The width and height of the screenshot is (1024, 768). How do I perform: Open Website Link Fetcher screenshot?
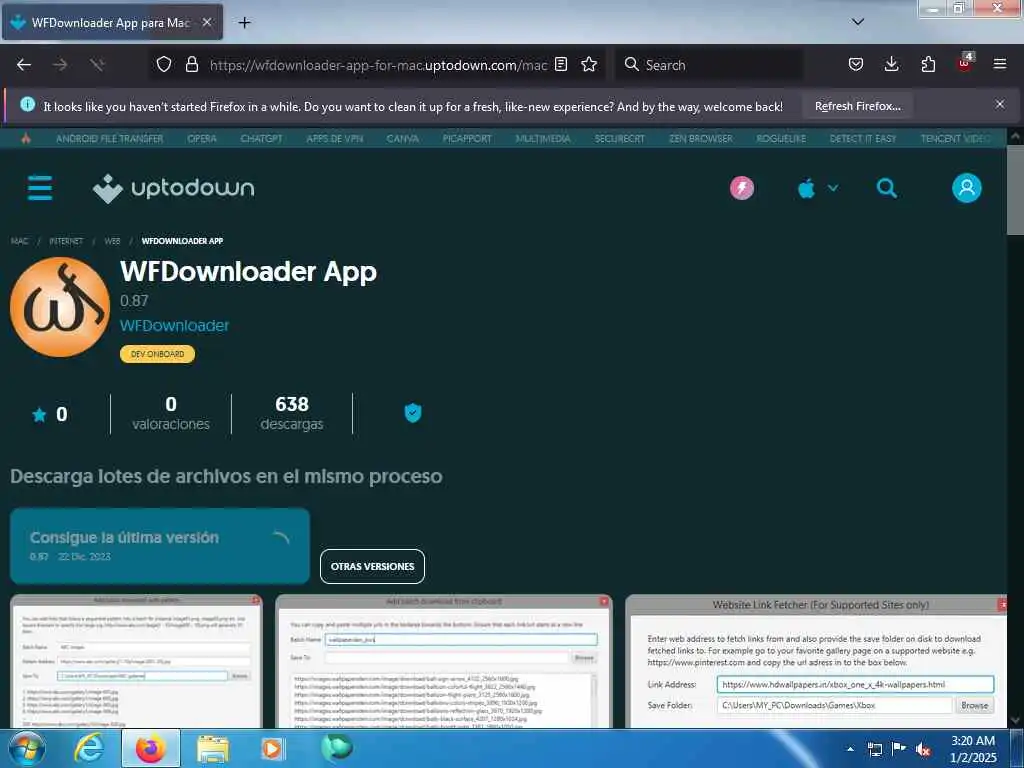[816, 661]
